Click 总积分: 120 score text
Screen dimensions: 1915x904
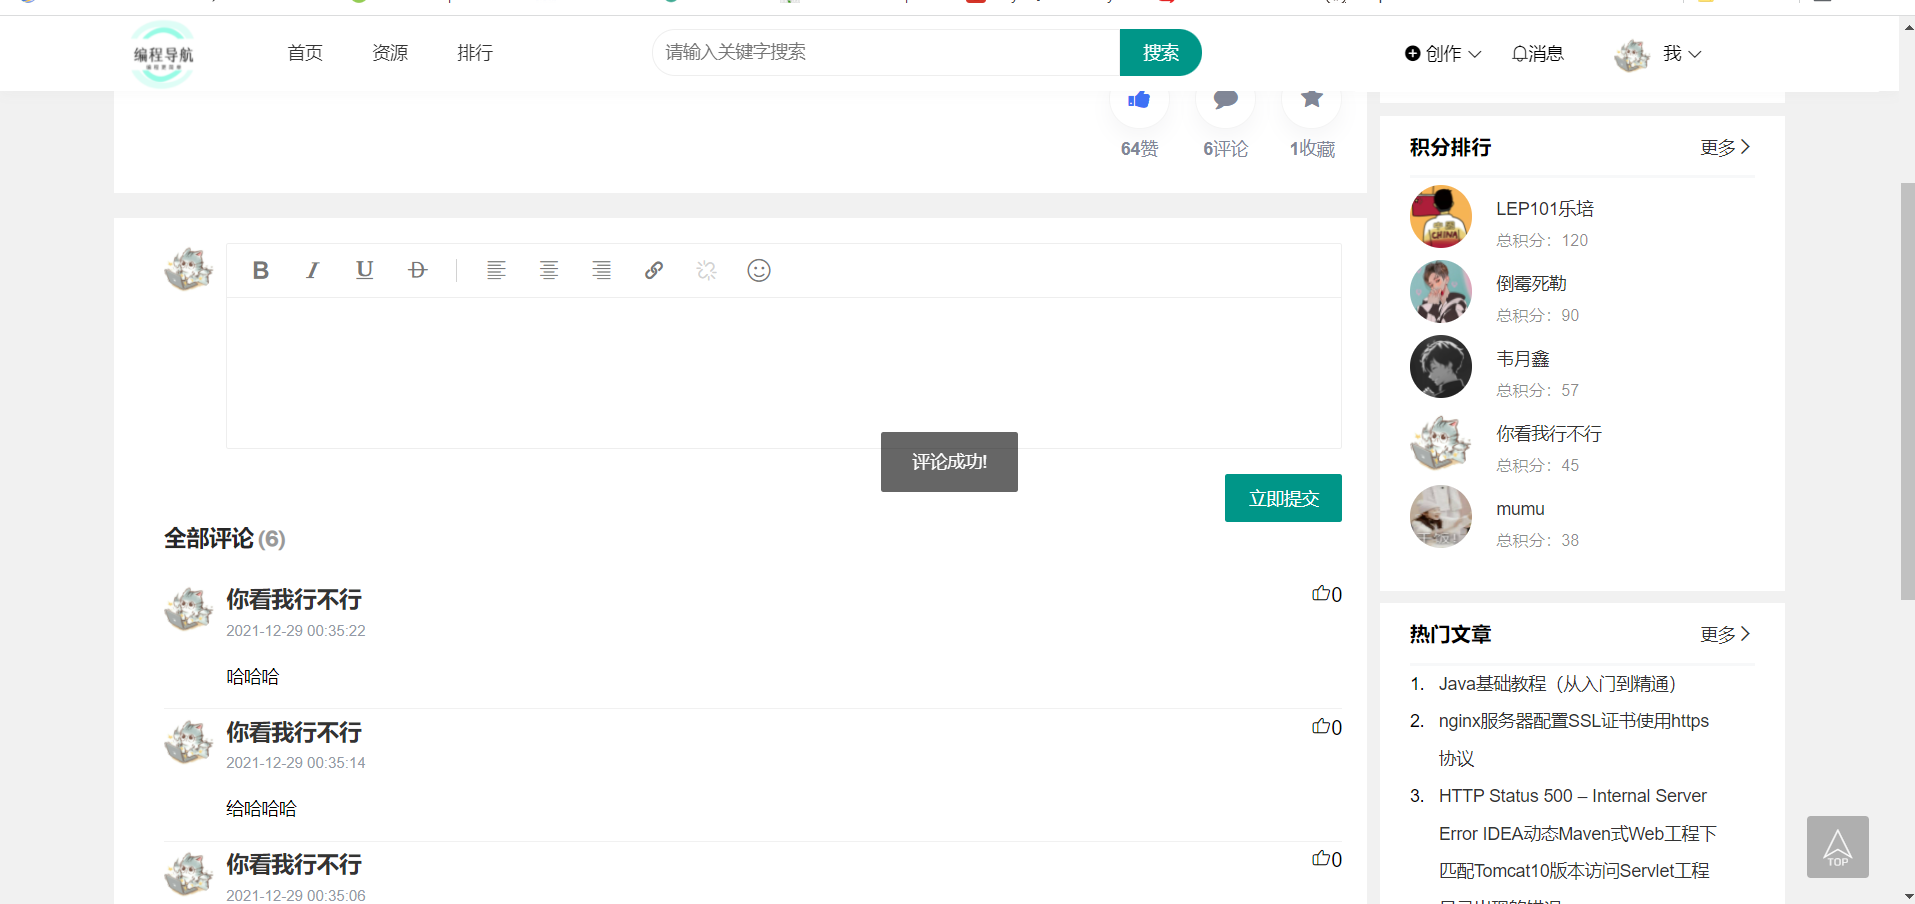[x=1542, y=240]
